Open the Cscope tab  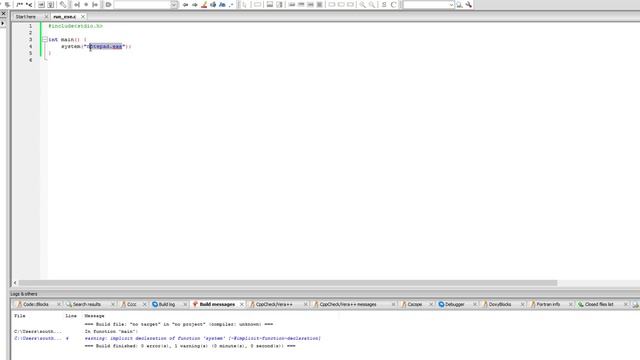(x=414, y=304)
